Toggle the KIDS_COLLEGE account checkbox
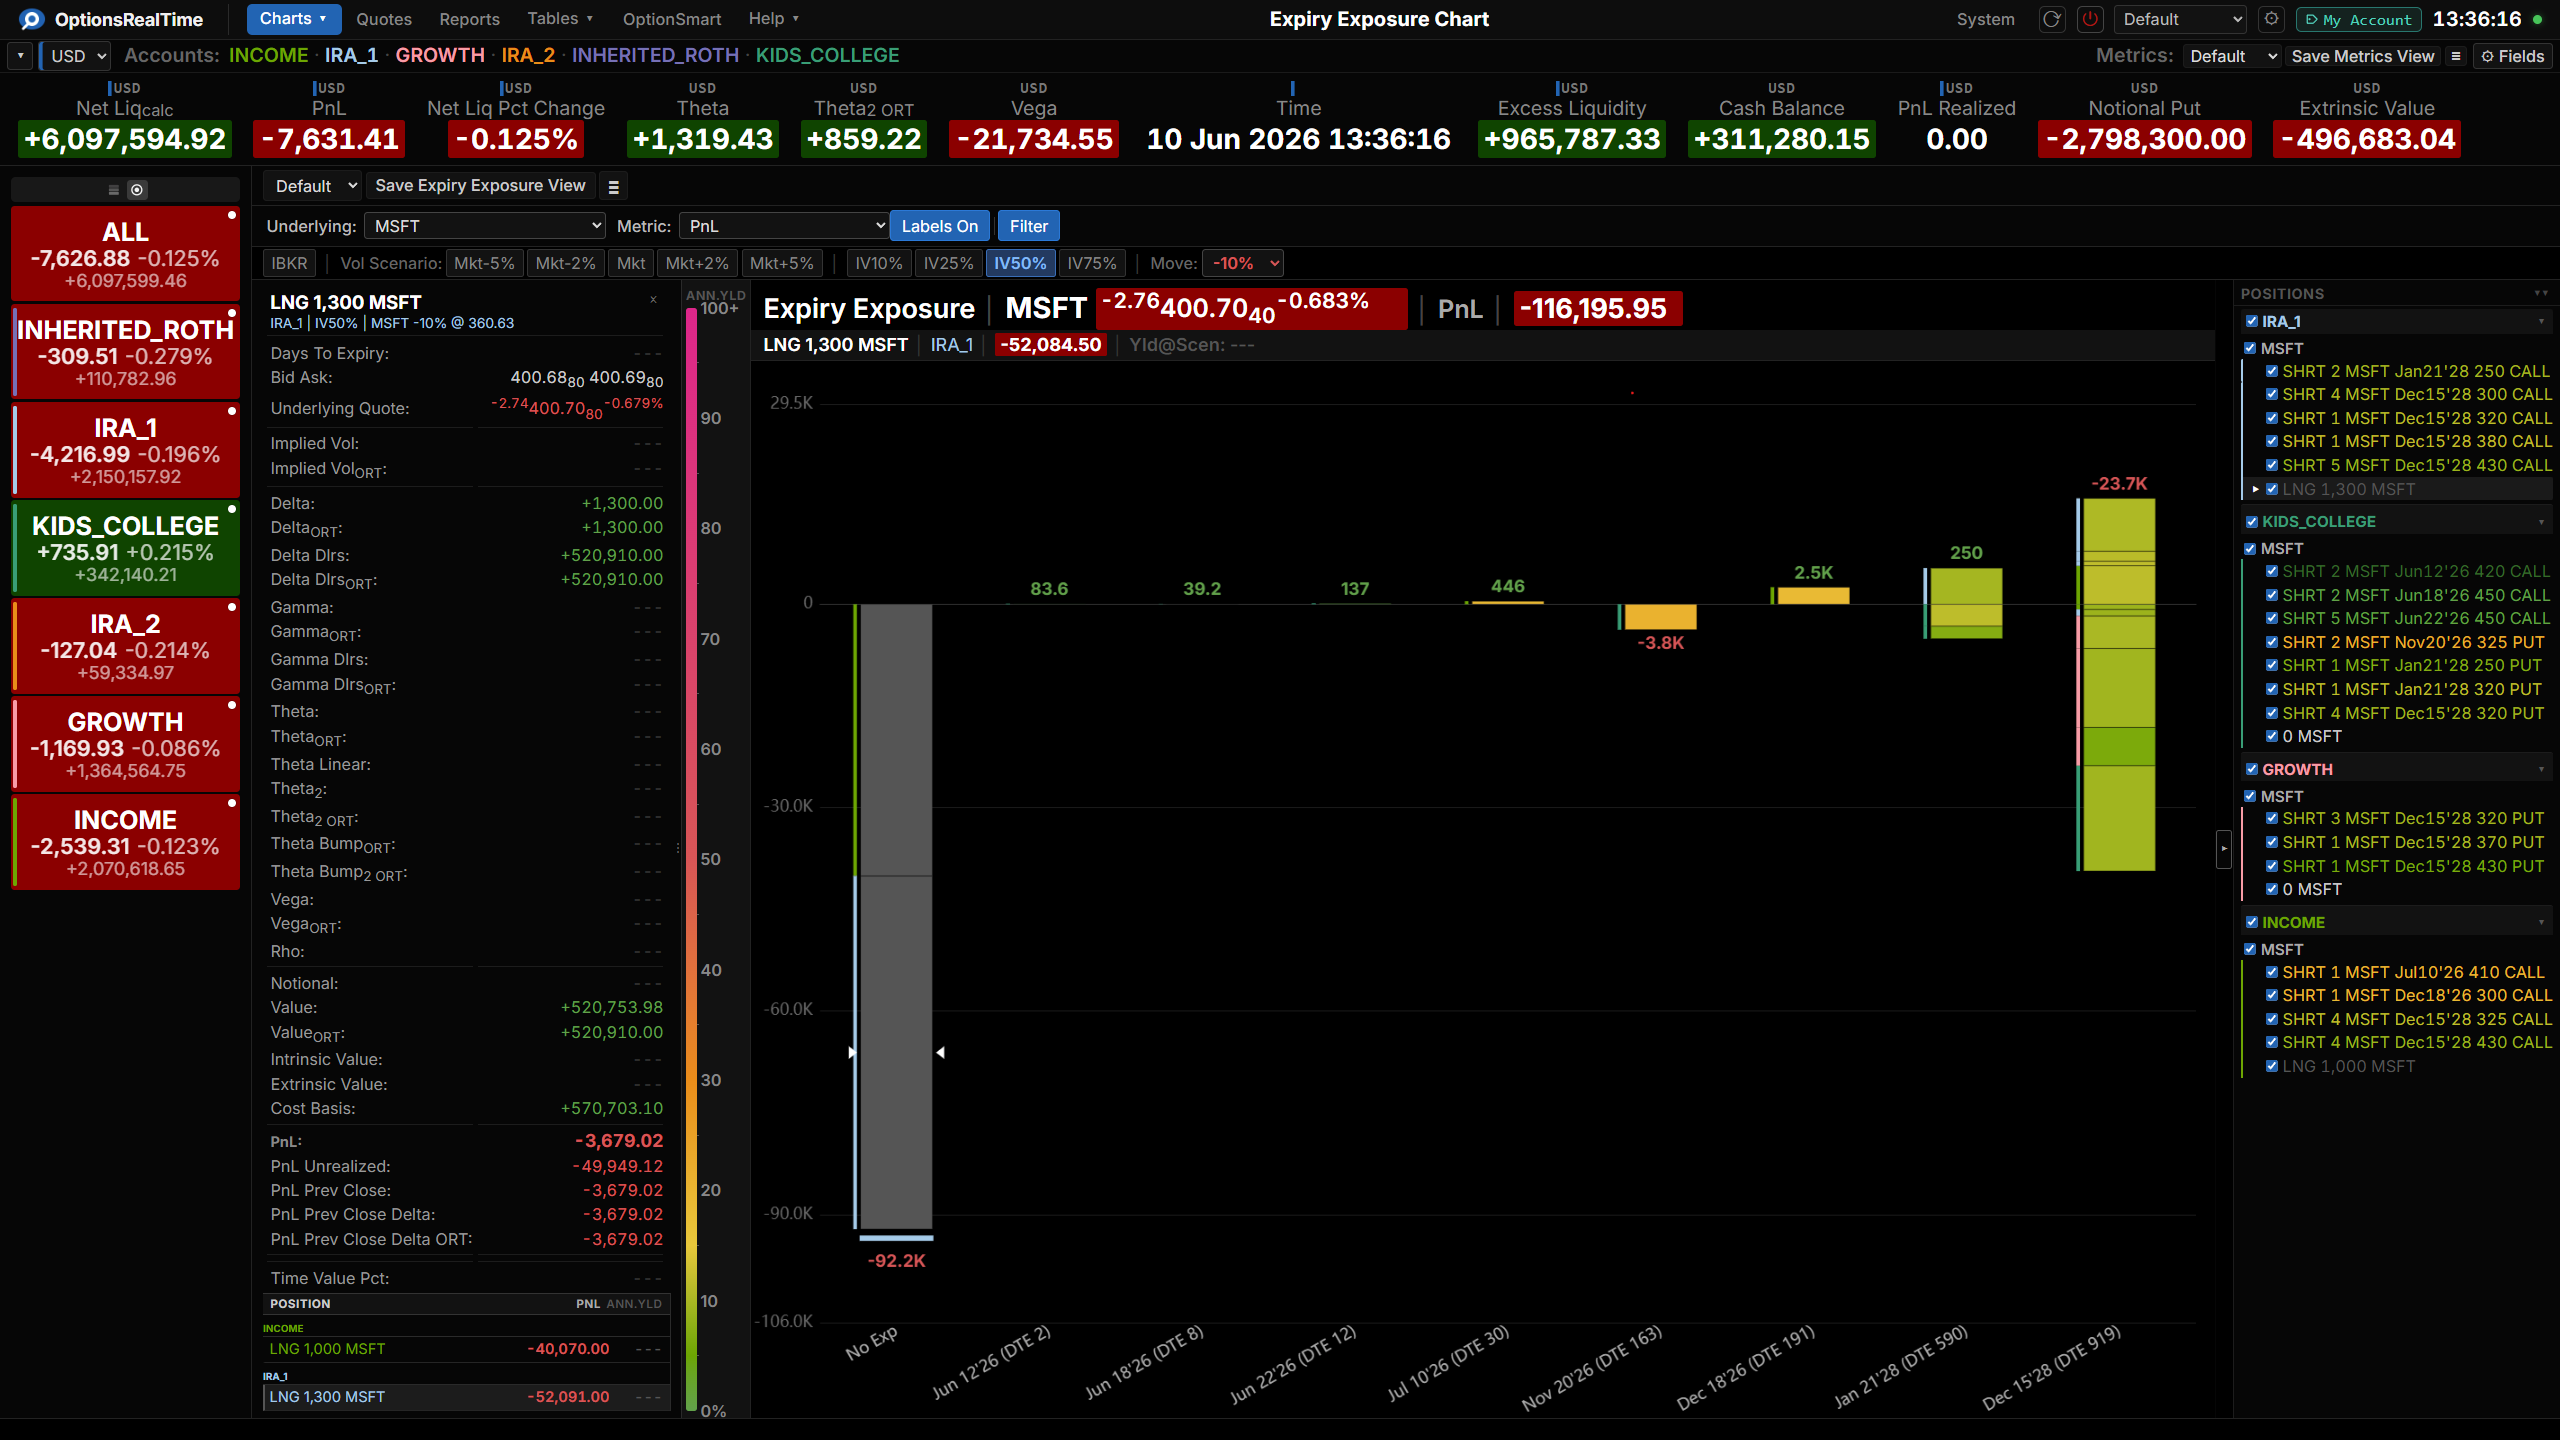The height and width of the screenshot is (1440, 2560). click(2251, 521)
